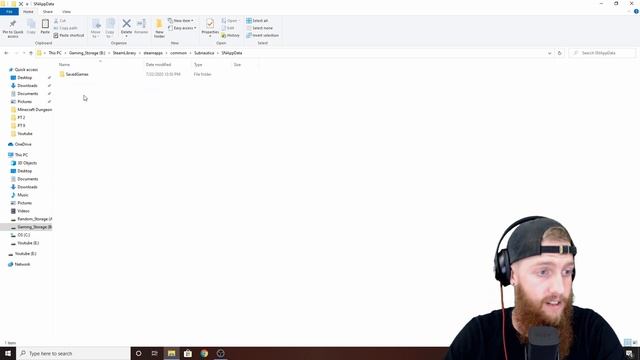The width and height of the screenshot is (640, 360).
Task: Go back with the back arrow
Action: (6, 53)
